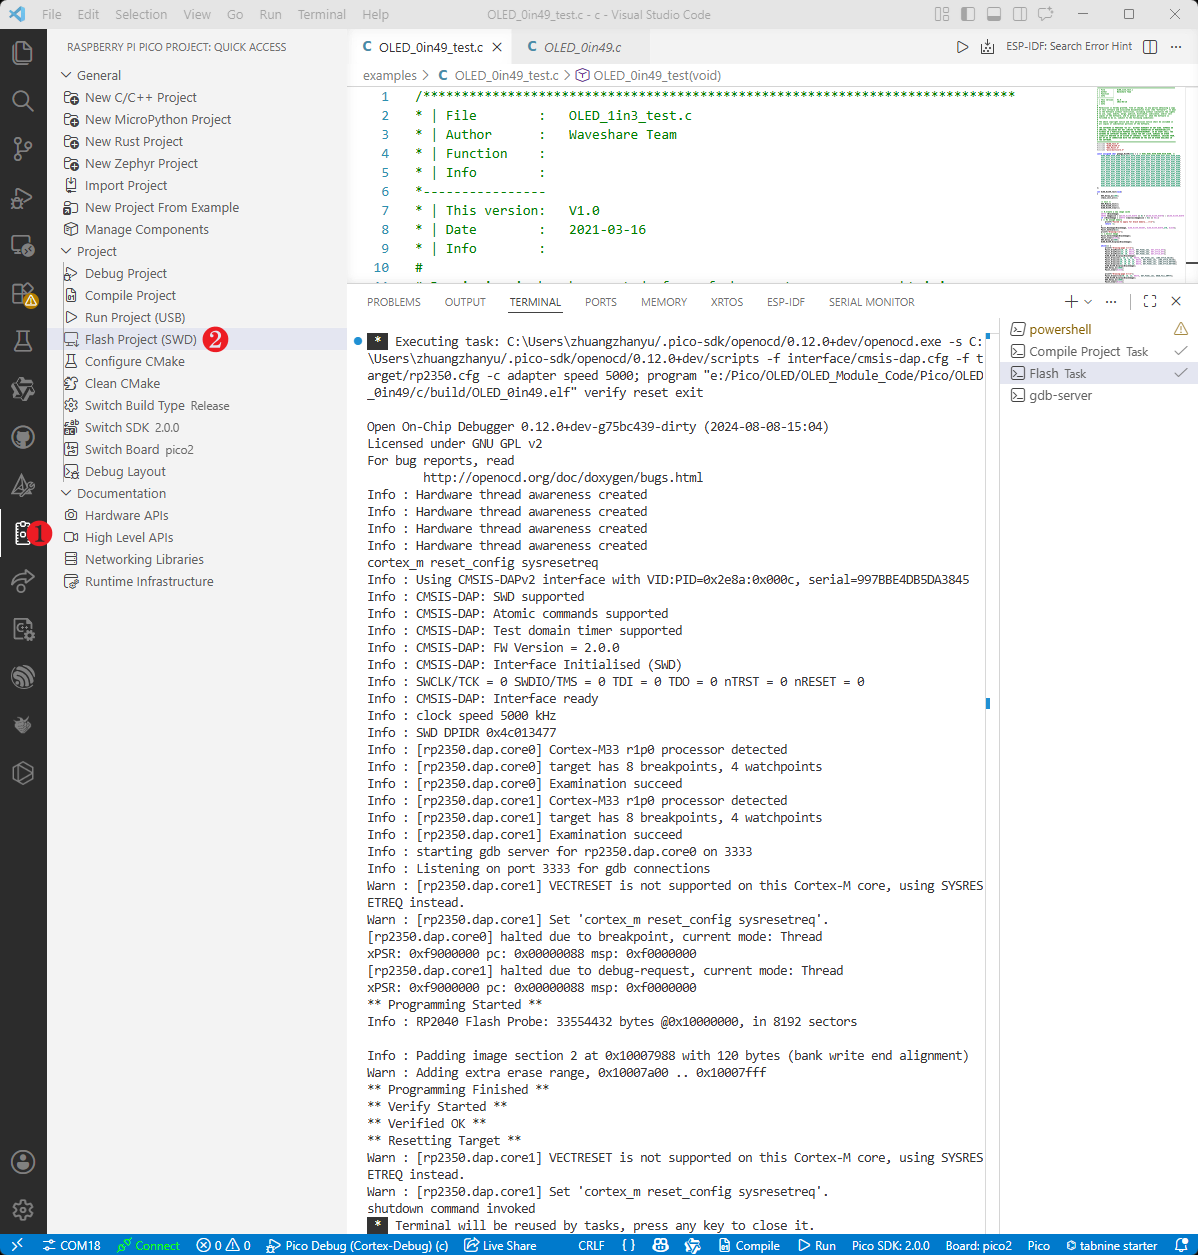Click CRLF line ending indicator
The height and width of the screenshot is (1255, 1198).
[591, 1245]
